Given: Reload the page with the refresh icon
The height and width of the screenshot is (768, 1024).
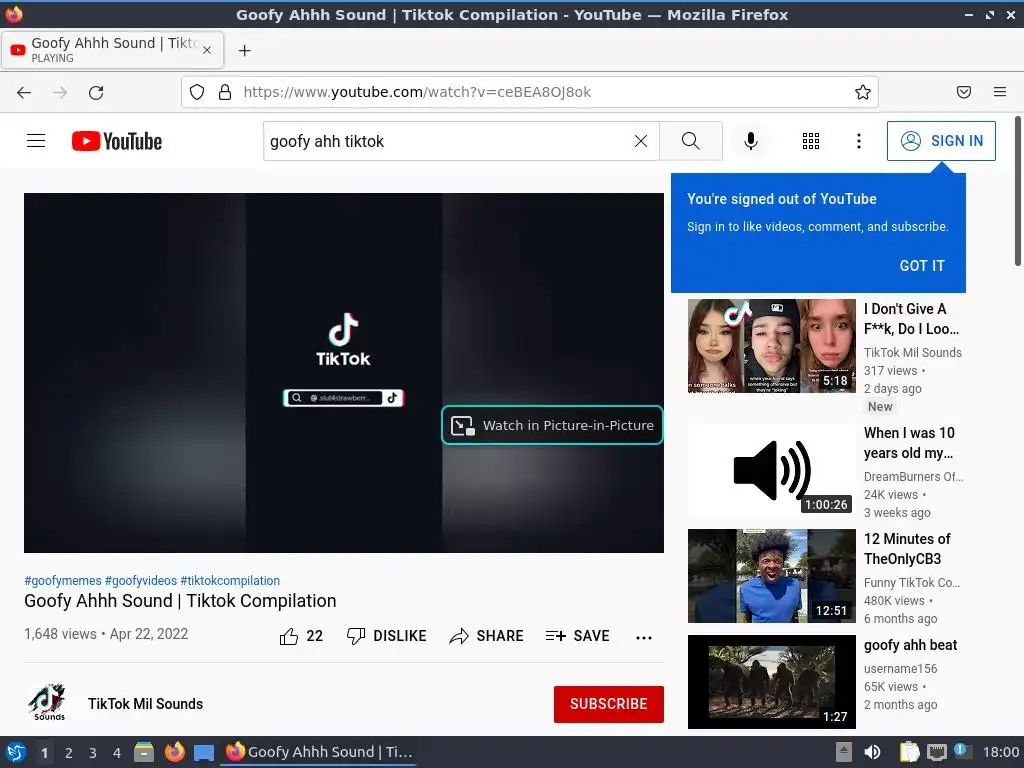Looking at the screenshot, I should (x=96, y=93).
